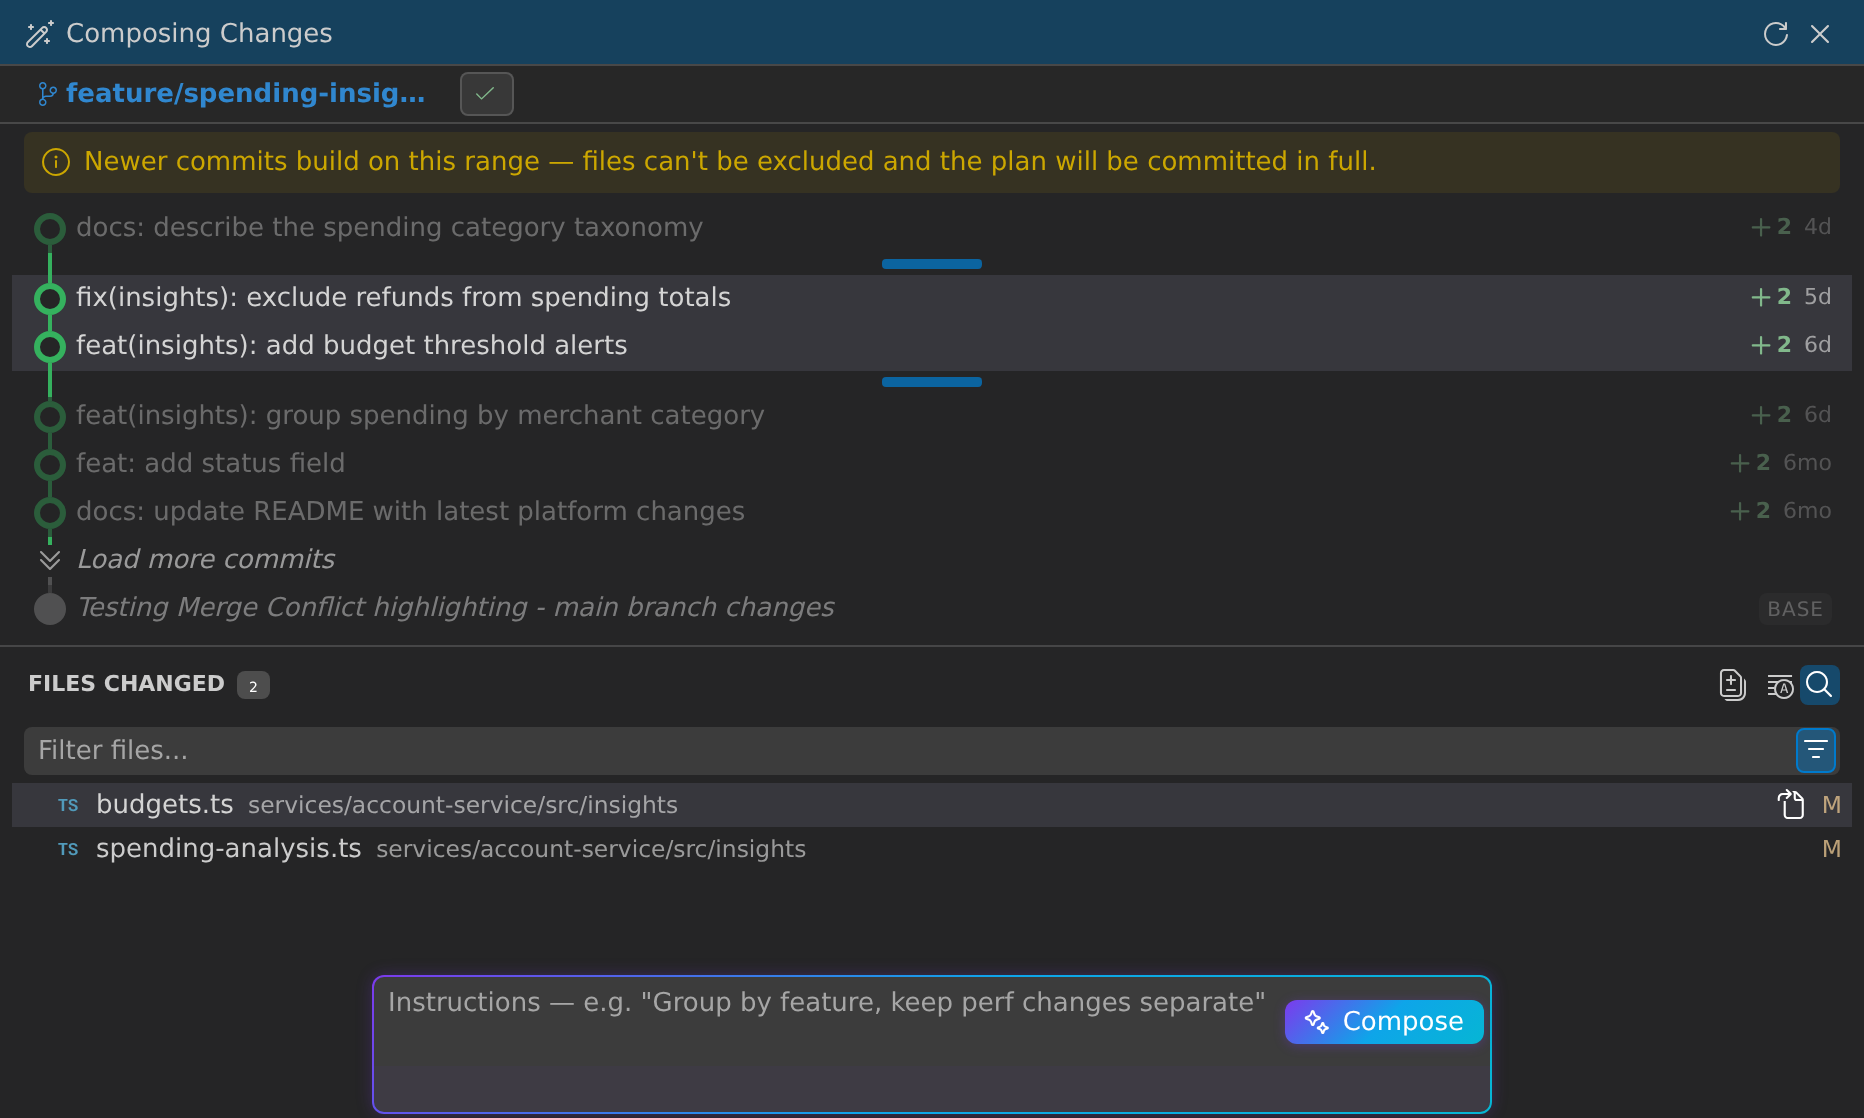
Task: Click the commit node circle for 'add budget threshold alerts'
Action: (x=50, y=346)
